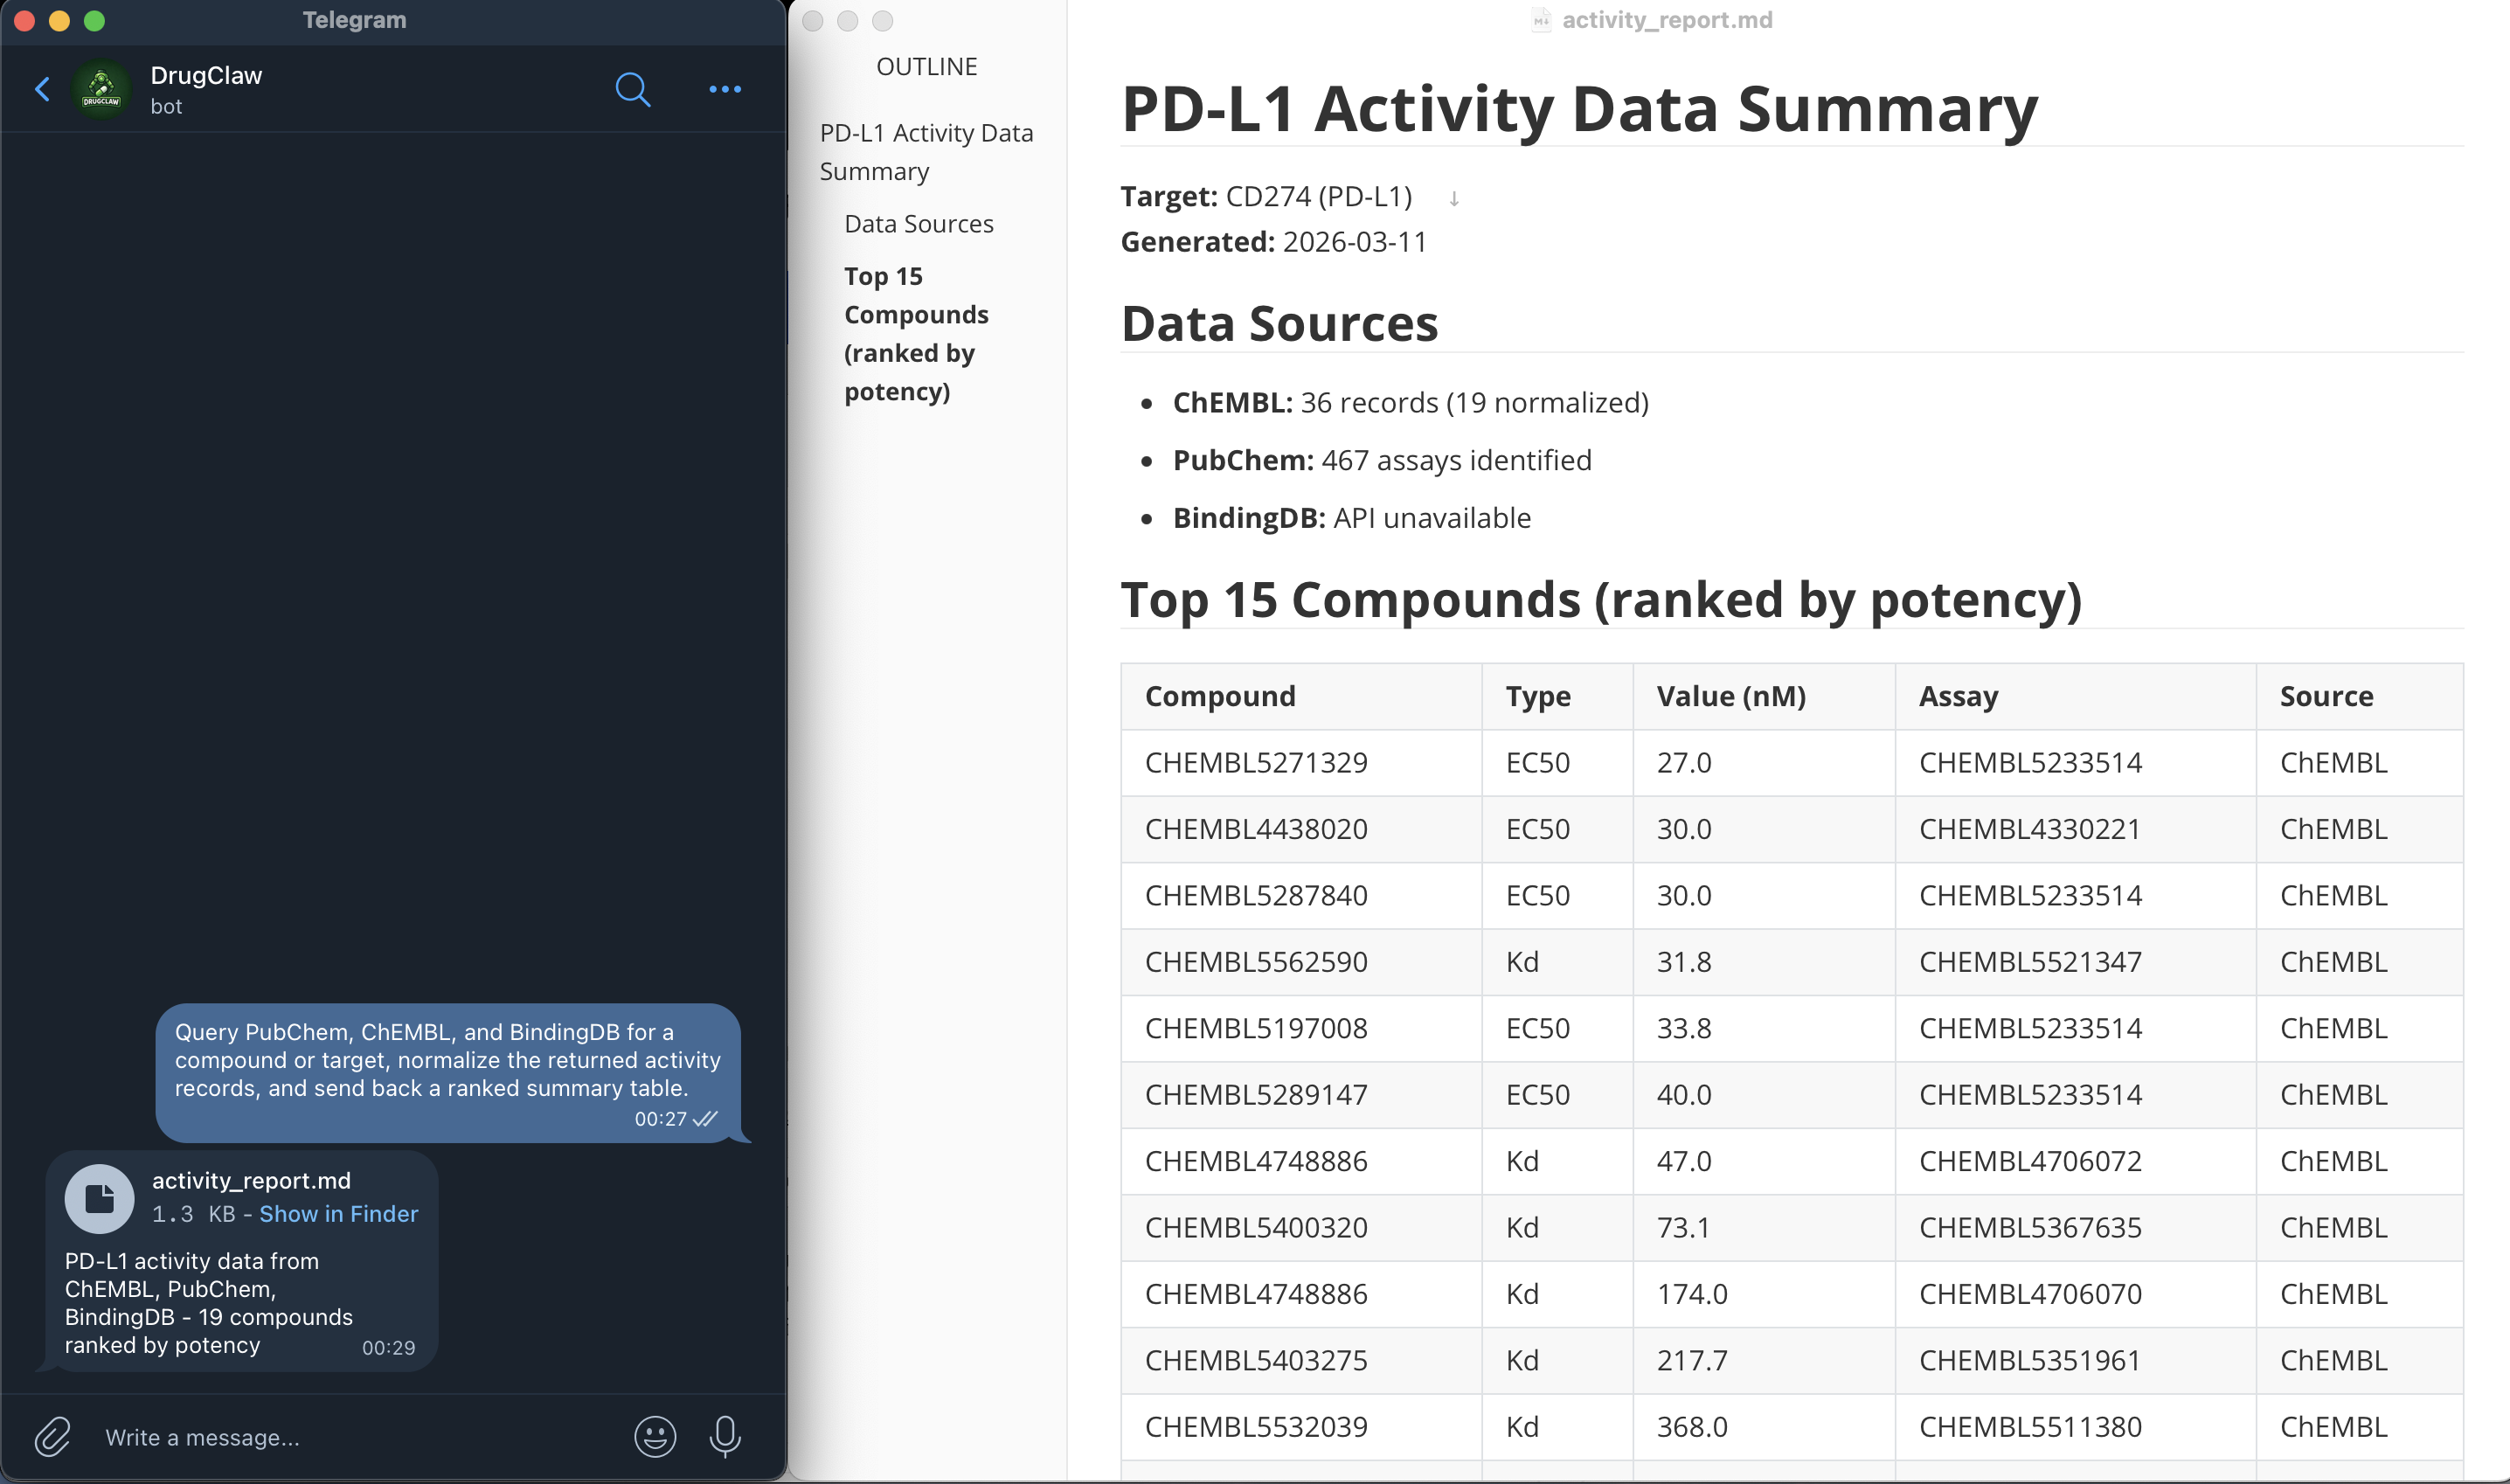Open the three-dot chat options menu
This screenshot has height=1484, width=2510.
click(725, 89)
